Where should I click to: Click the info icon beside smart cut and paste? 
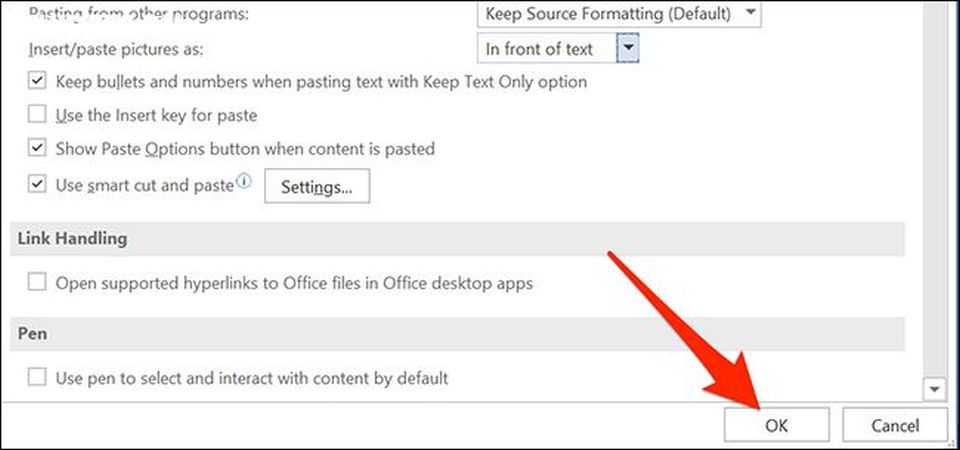coord(243,182)
